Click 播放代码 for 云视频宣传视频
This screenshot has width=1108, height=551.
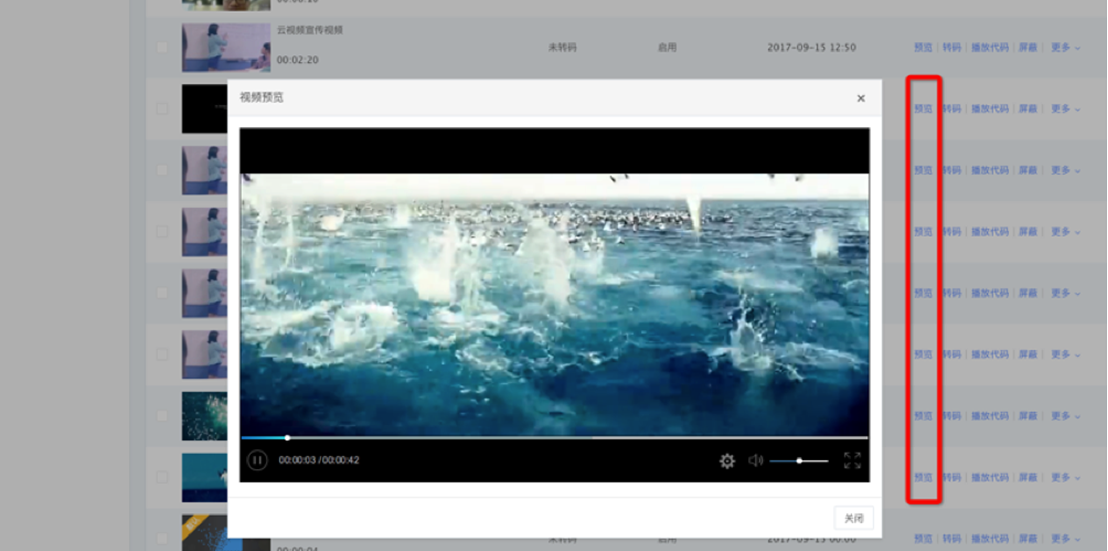990,47
